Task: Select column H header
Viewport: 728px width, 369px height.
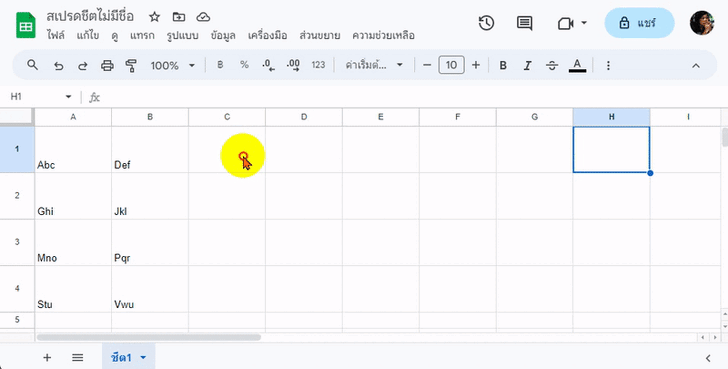Action: (611, 117)
